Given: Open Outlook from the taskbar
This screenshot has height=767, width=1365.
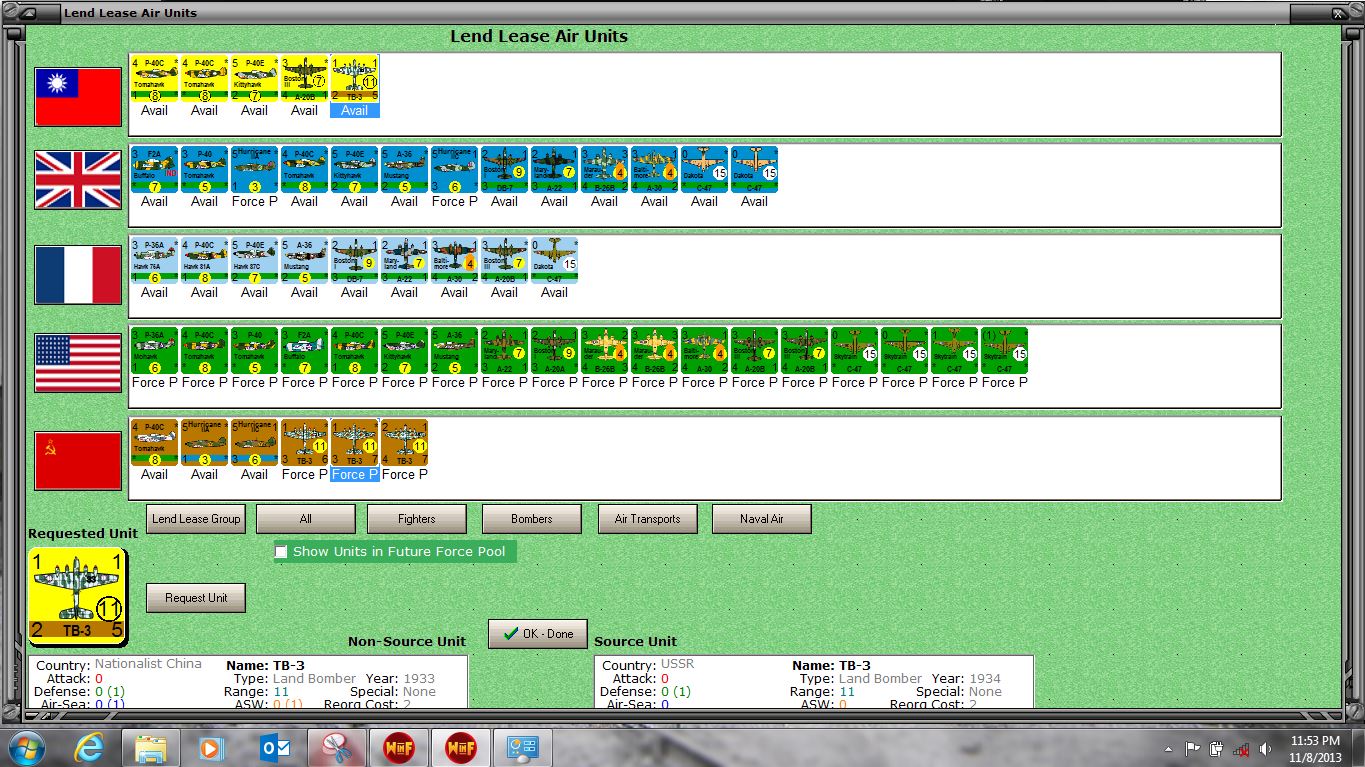Looking at the screenshot, I should coord(275,747).
